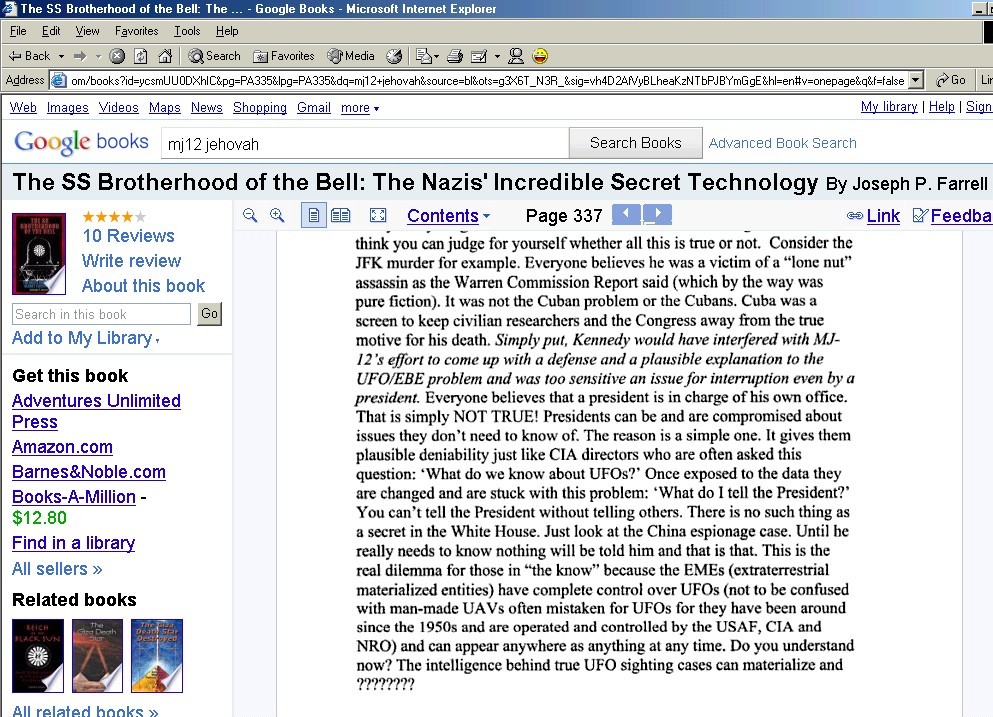Open the Edit menu
This screenshot has width=993, height=717.
coord(51,31)
